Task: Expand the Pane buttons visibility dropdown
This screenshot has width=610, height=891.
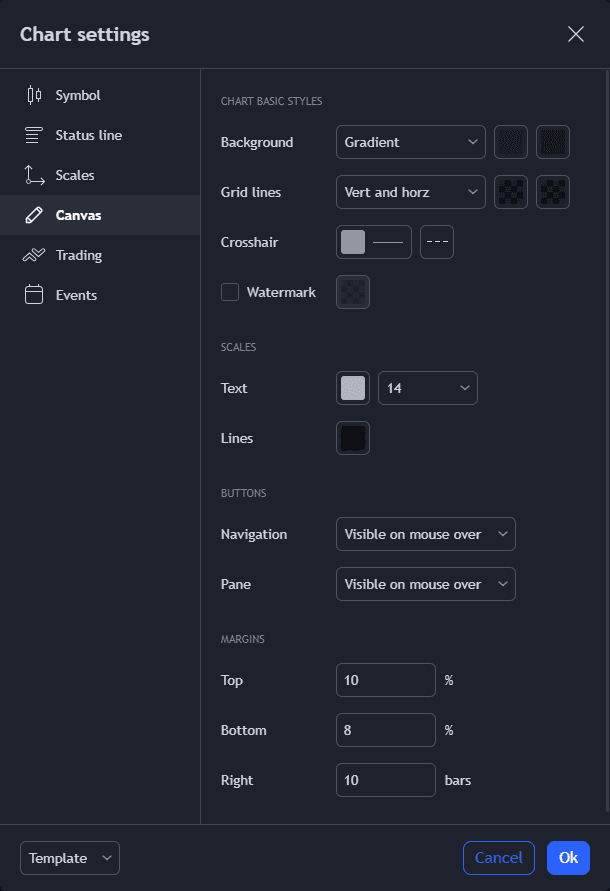Action: coord(425,584)
